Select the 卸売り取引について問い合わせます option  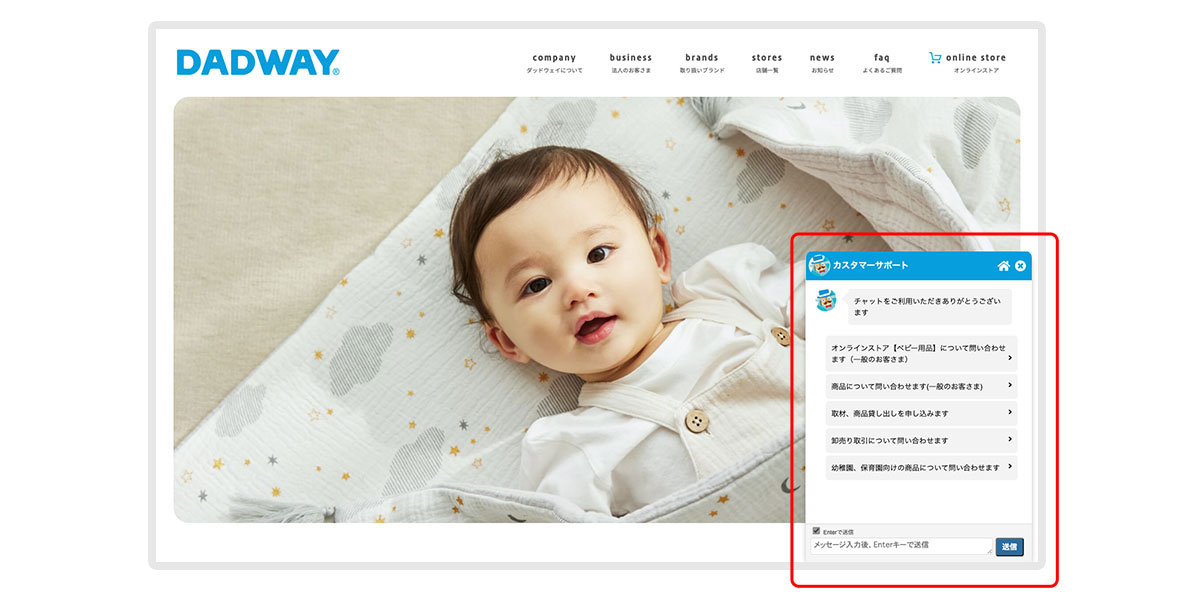(x=921, y=440)
